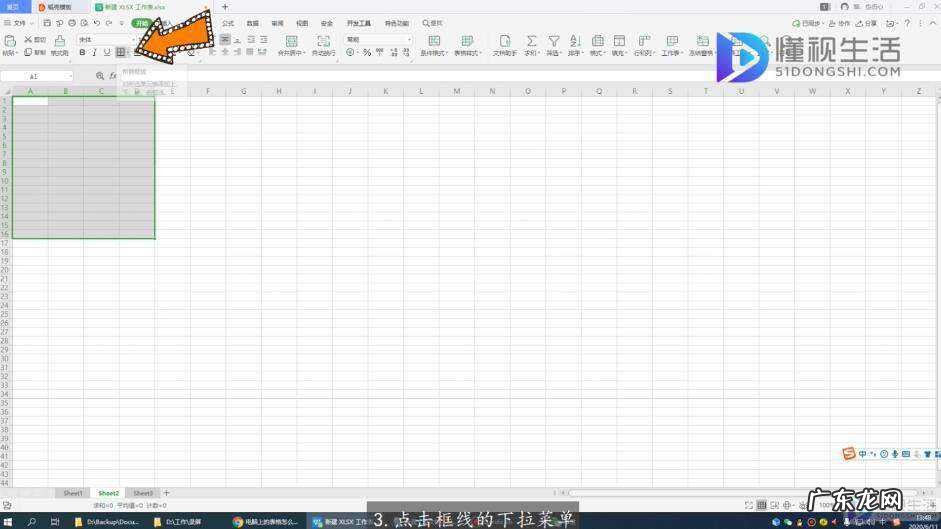Click column header M

click(457, 91)
